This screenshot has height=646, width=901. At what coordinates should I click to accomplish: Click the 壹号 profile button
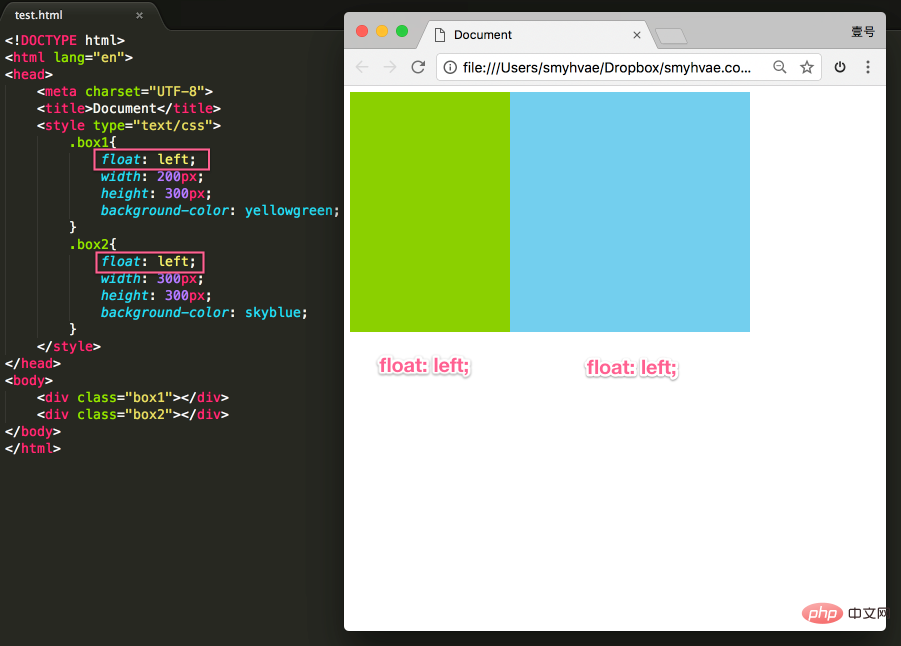862,32
